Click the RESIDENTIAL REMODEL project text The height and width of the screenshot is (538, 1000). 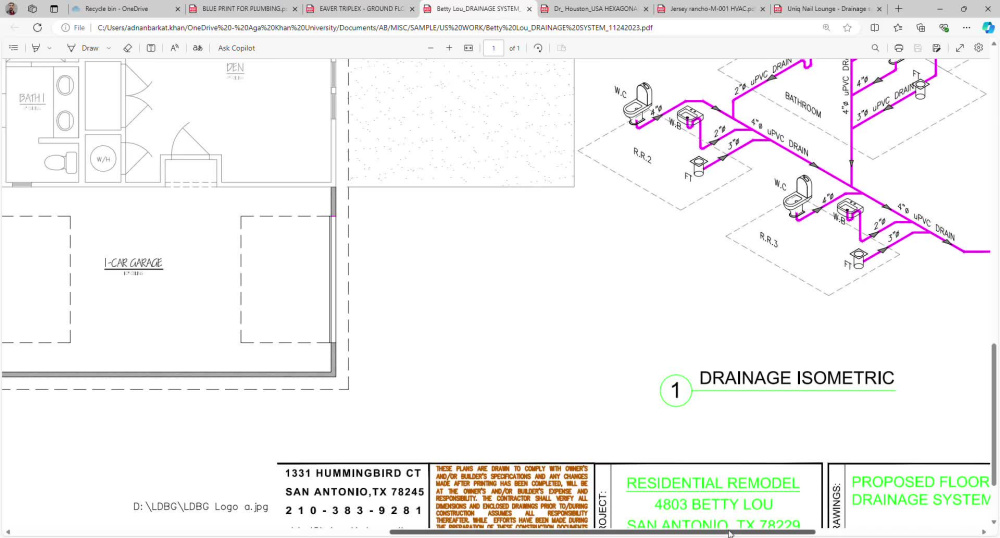pyautogui.click(x=713, y=483)
